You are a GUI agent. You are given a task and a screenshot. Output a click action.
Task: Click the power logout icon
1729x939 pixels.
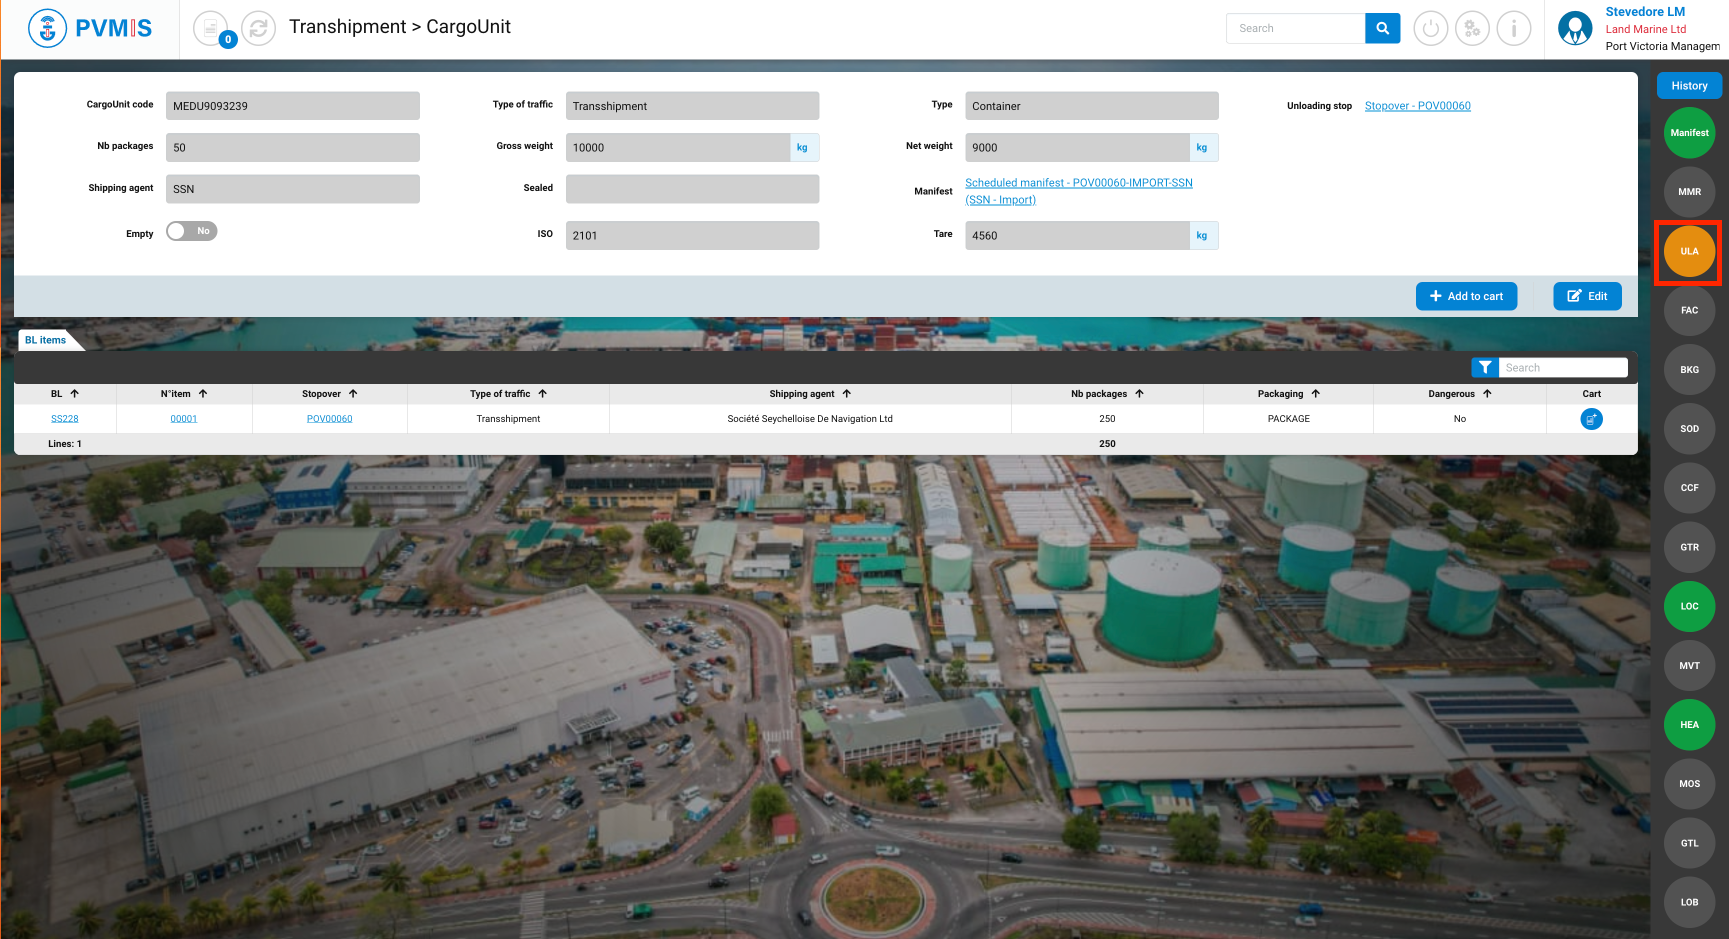[1430, 29]
